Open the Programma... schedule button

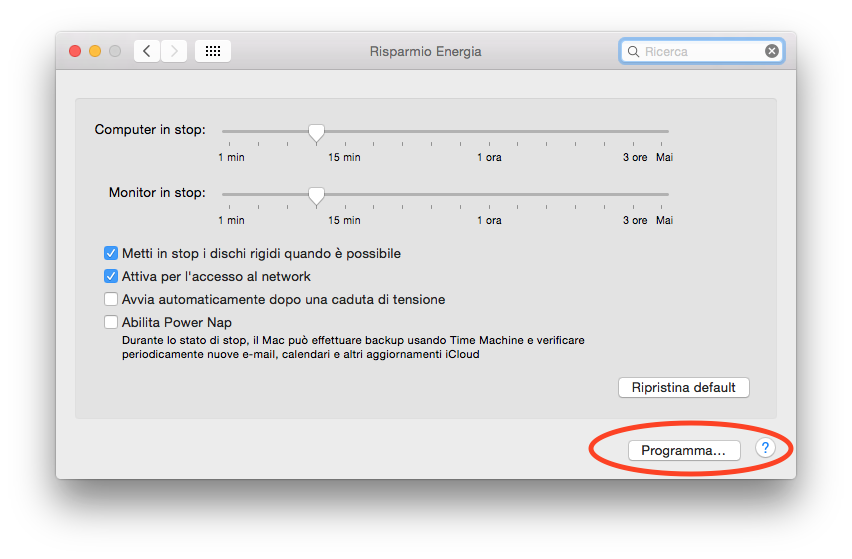[684, 450]
